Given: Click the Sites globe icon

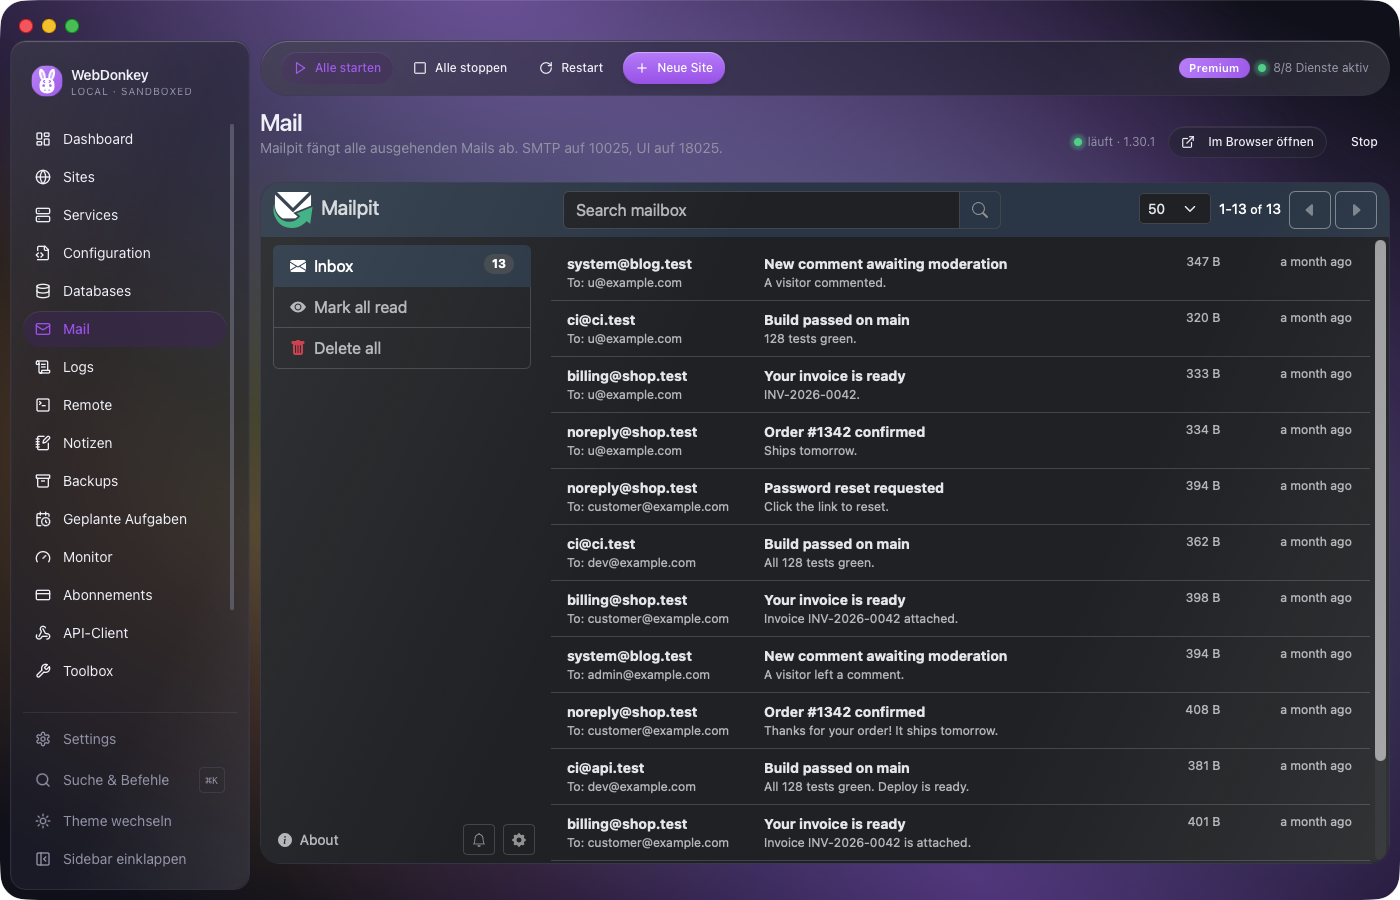Looking at the screenshot, I should tap(43, 177).
